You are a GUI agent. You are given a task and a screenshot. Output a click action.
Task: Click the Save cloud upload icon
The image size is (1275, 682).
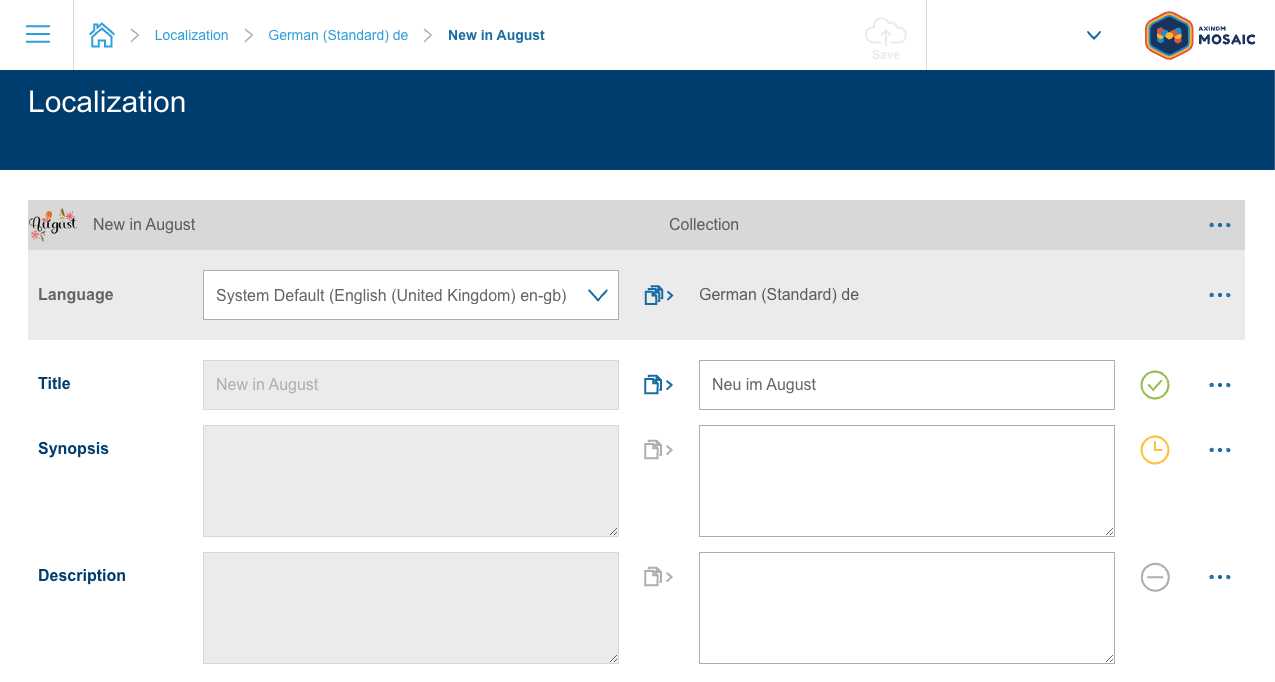click(x=885, y=35)
